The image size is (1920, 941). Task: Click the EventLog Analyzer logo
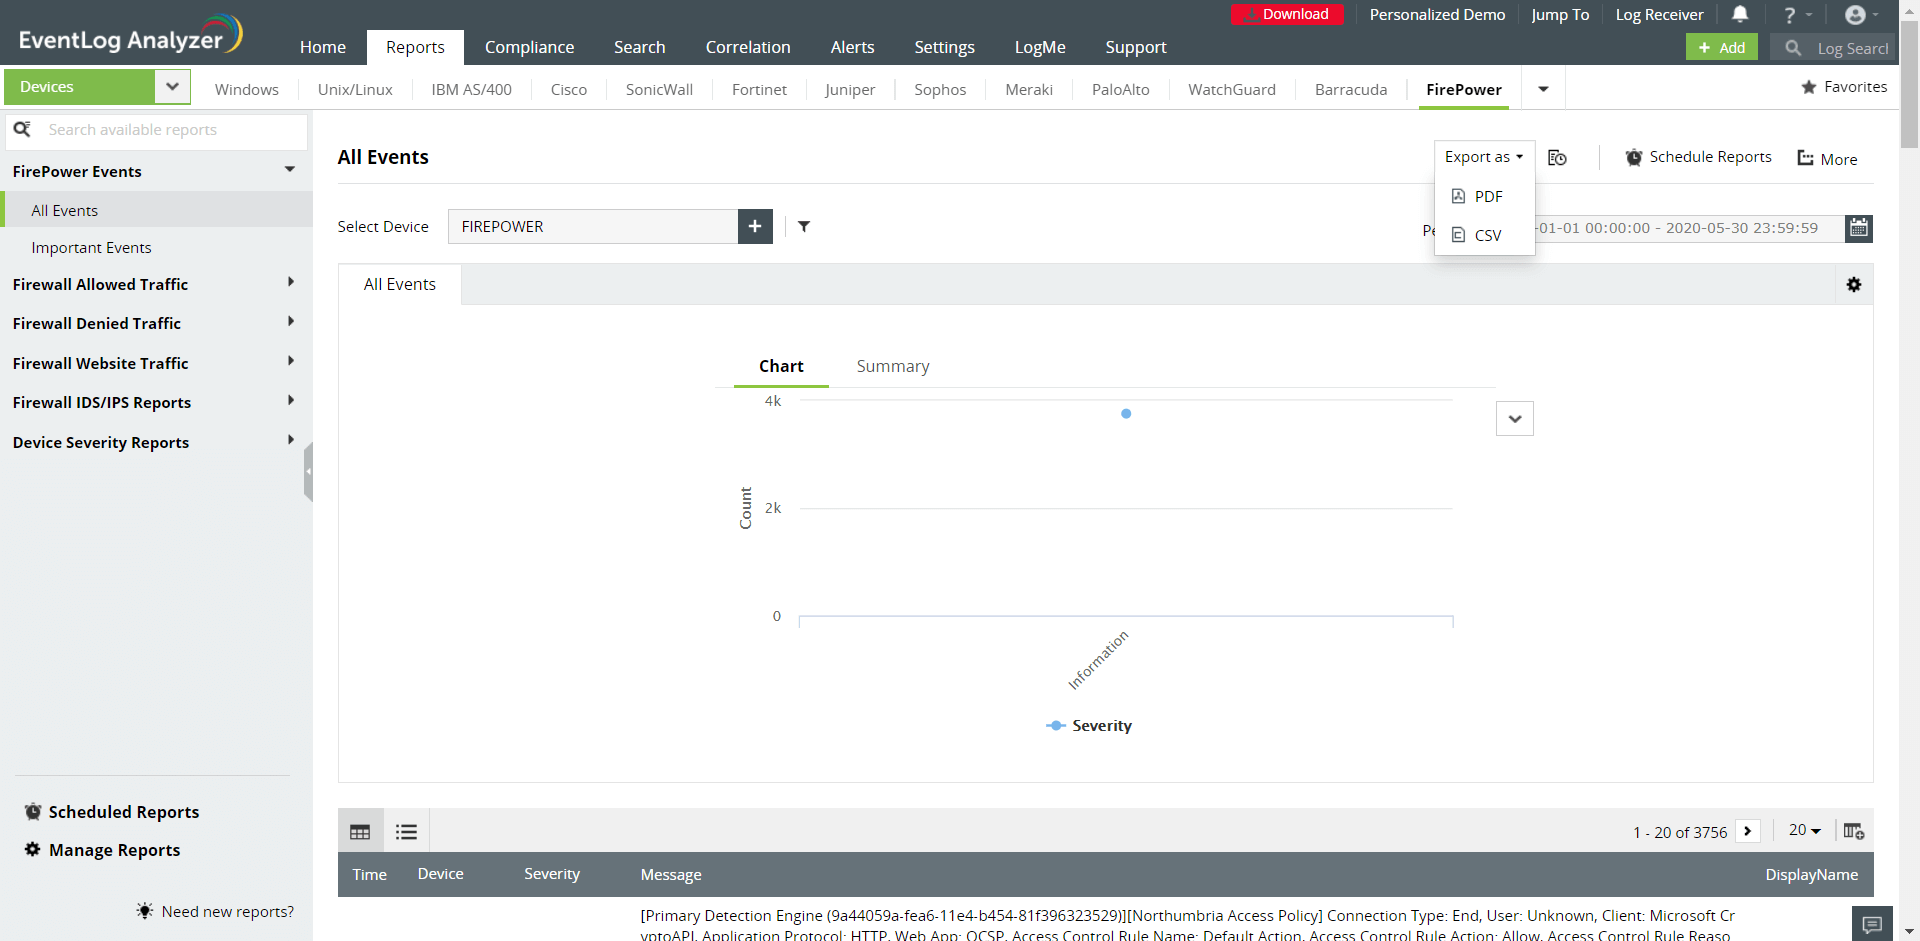pyautogui.click(x=131, y=36)
